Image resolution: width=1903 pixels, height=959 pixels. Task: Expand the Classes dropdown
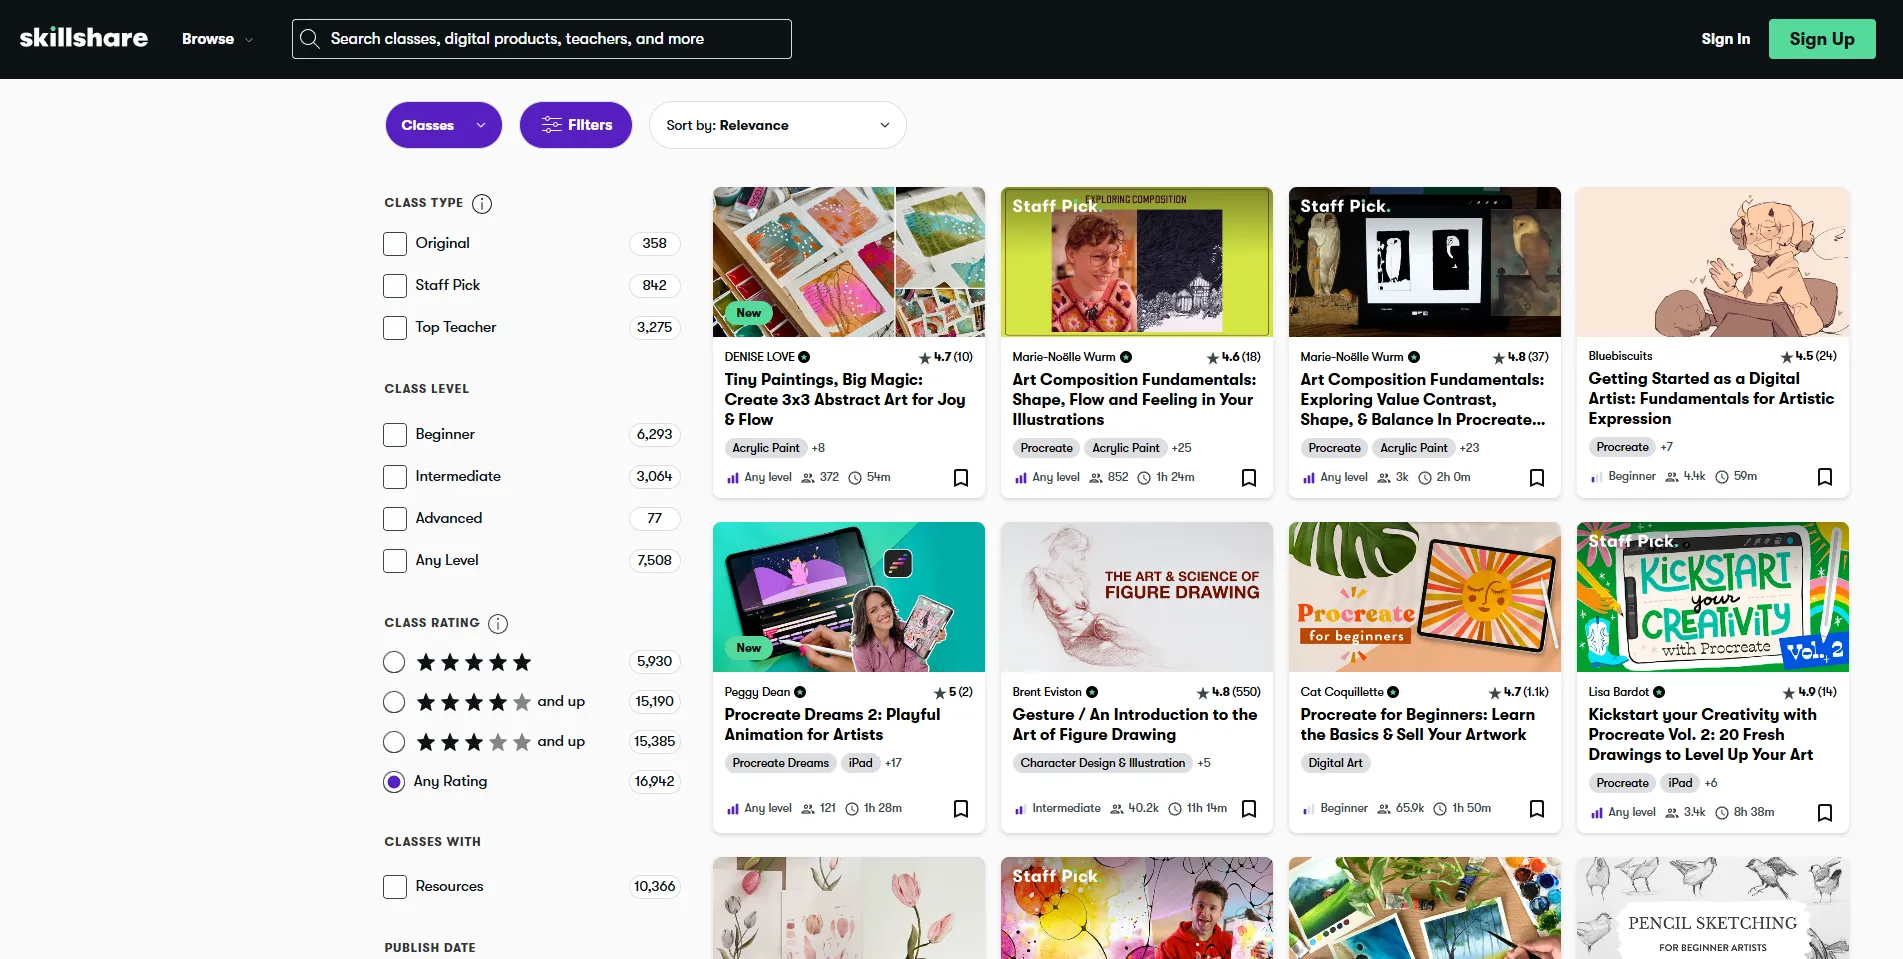443,124
